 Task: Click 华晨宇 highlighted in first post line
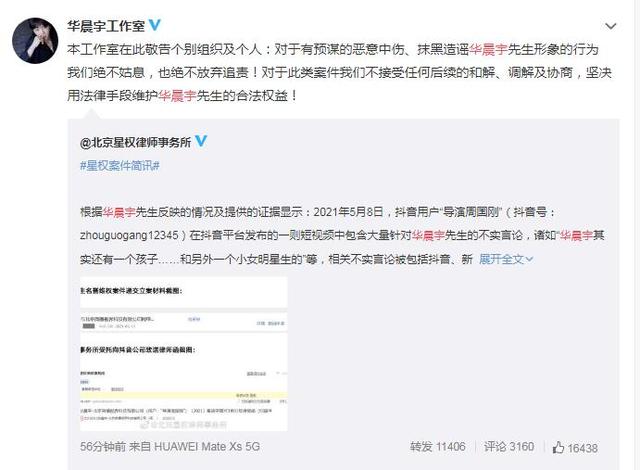click(x=488, y=50)
